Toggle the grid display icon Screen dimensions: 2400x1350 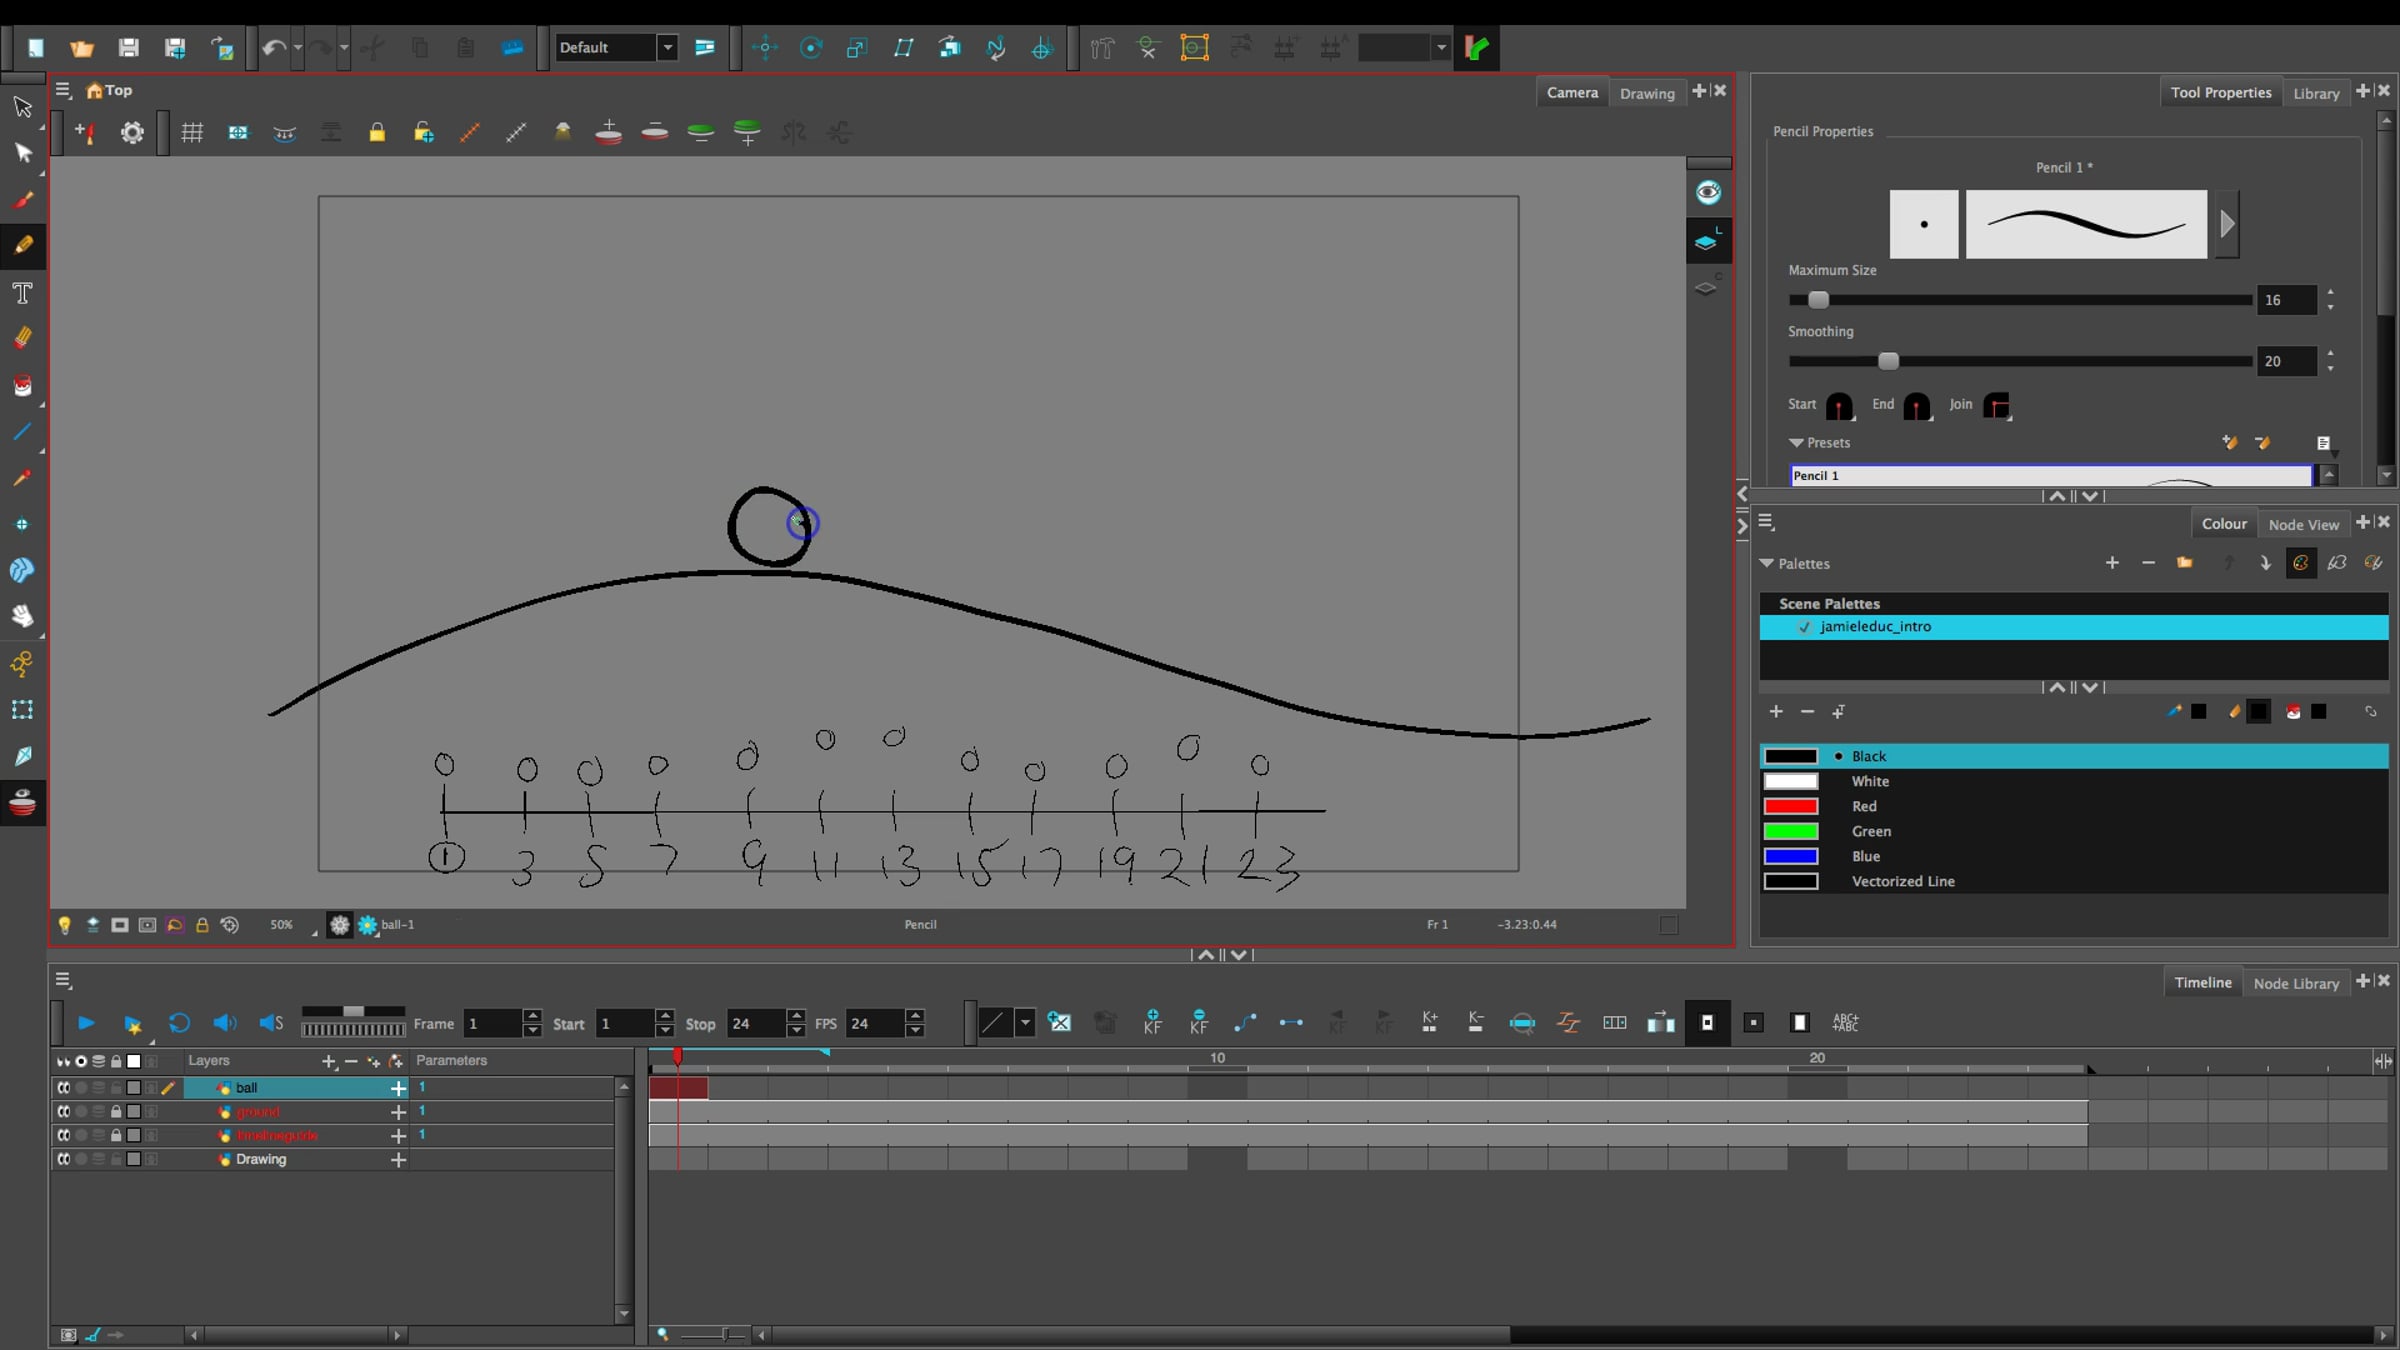pos(192,132)
